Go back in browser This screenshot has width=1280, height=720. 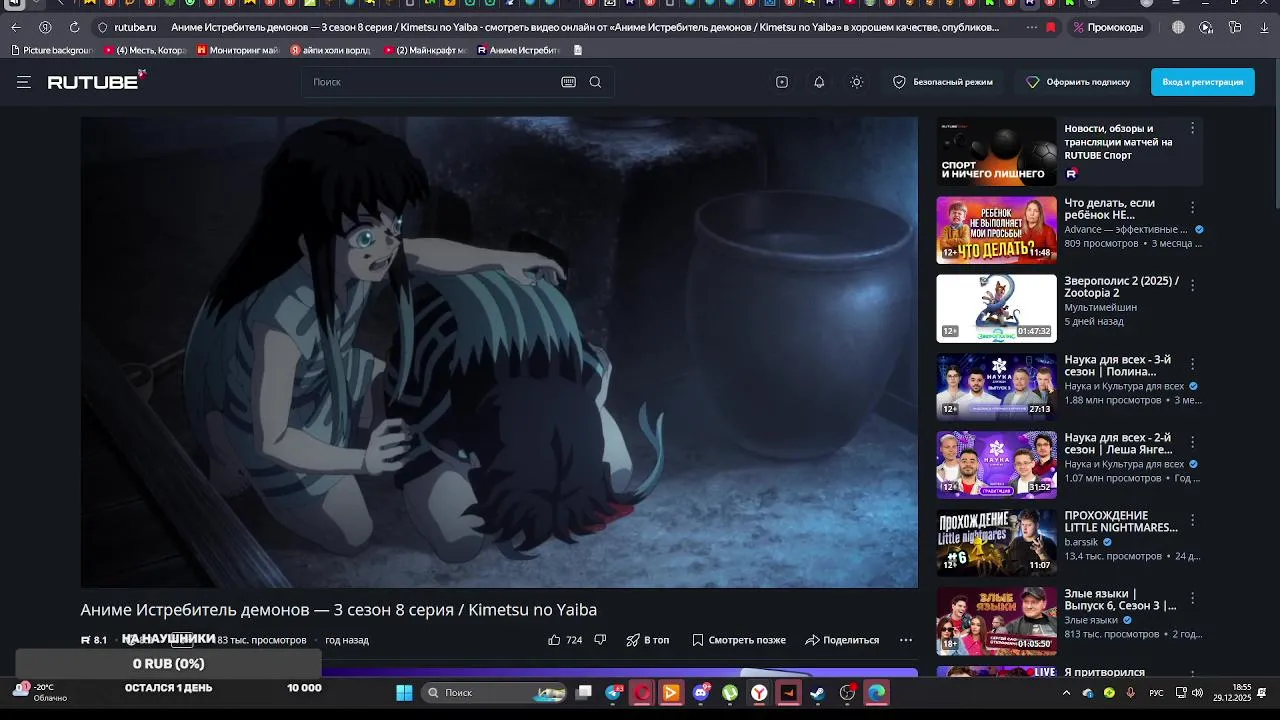pyautogui.click(x=15, y=27)
